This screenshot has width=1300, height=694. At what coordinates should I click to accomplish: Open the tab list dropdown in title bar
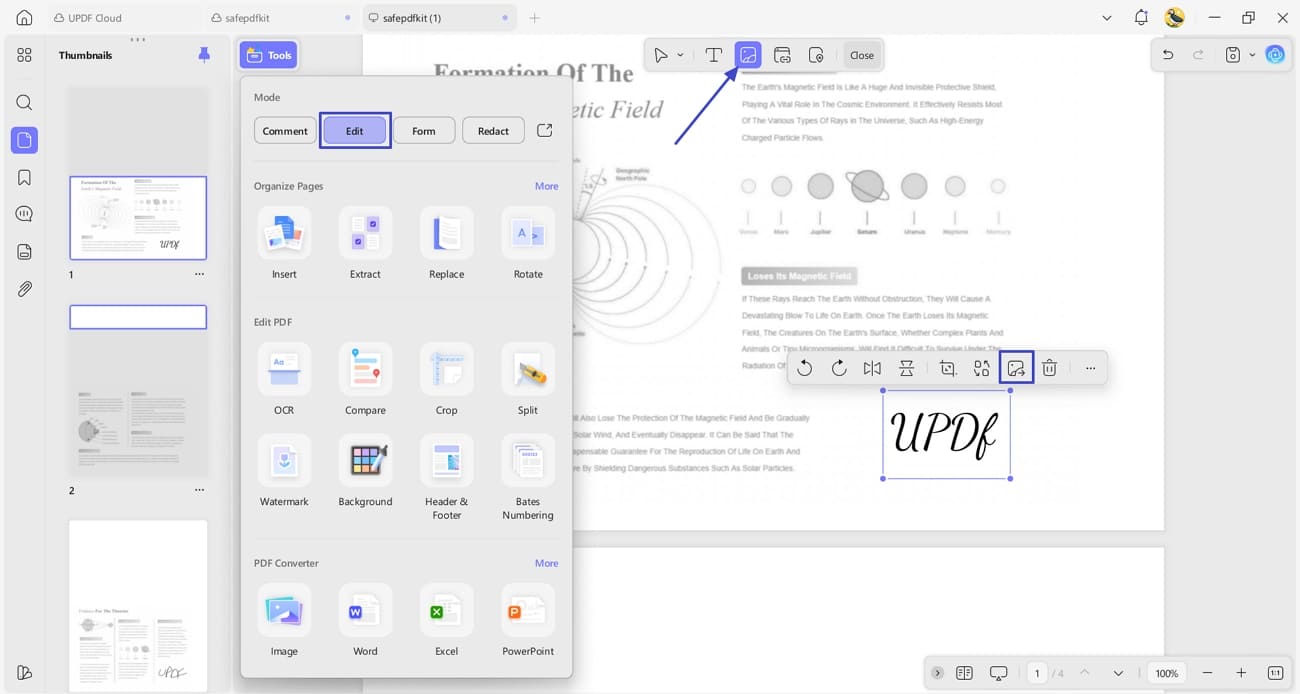click(1106, 18)
